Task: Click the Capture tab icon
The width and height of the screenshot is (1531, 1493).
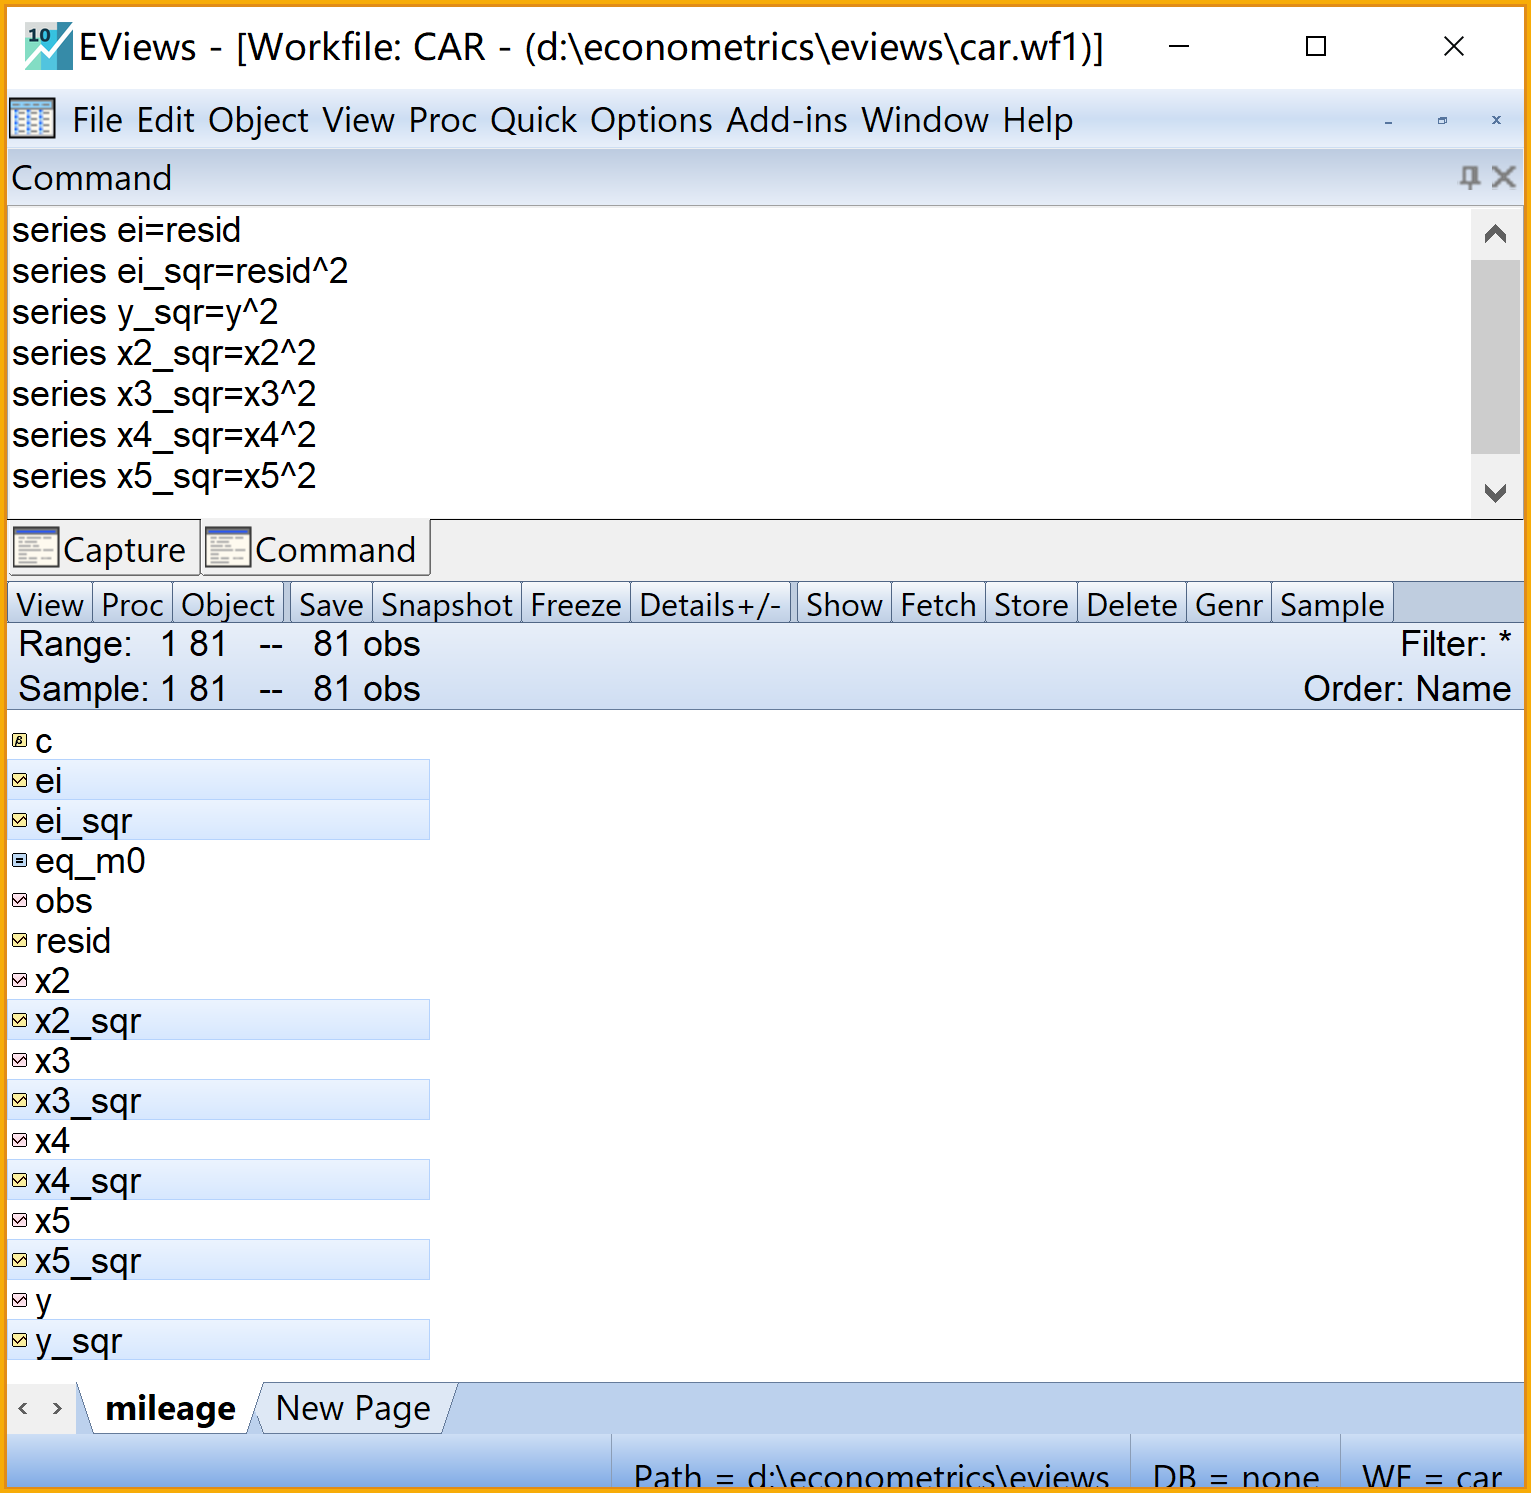Action: pos(36,549)
